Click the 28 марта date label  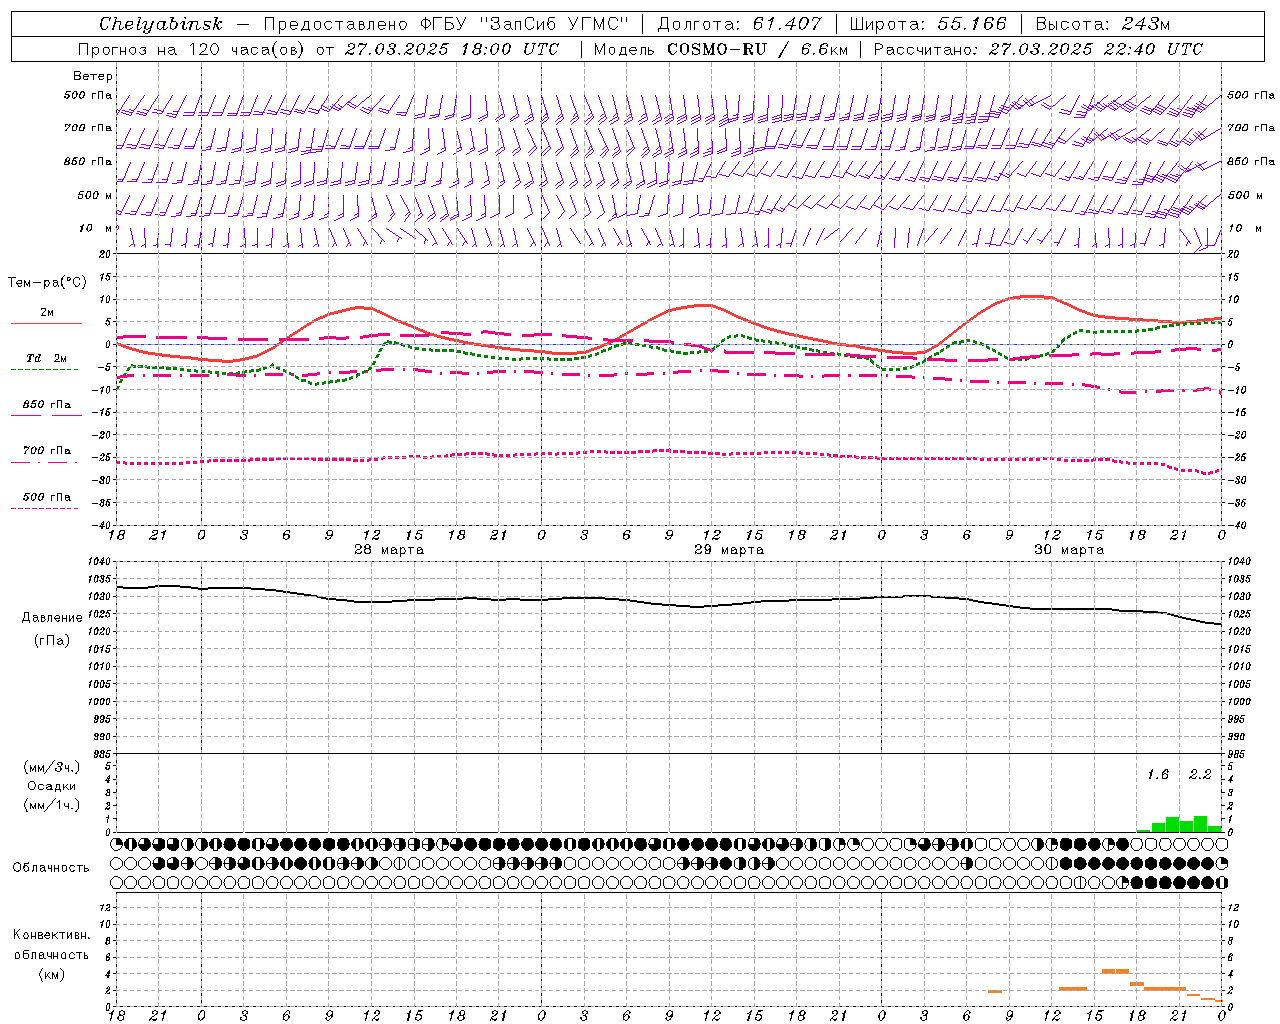389,550
